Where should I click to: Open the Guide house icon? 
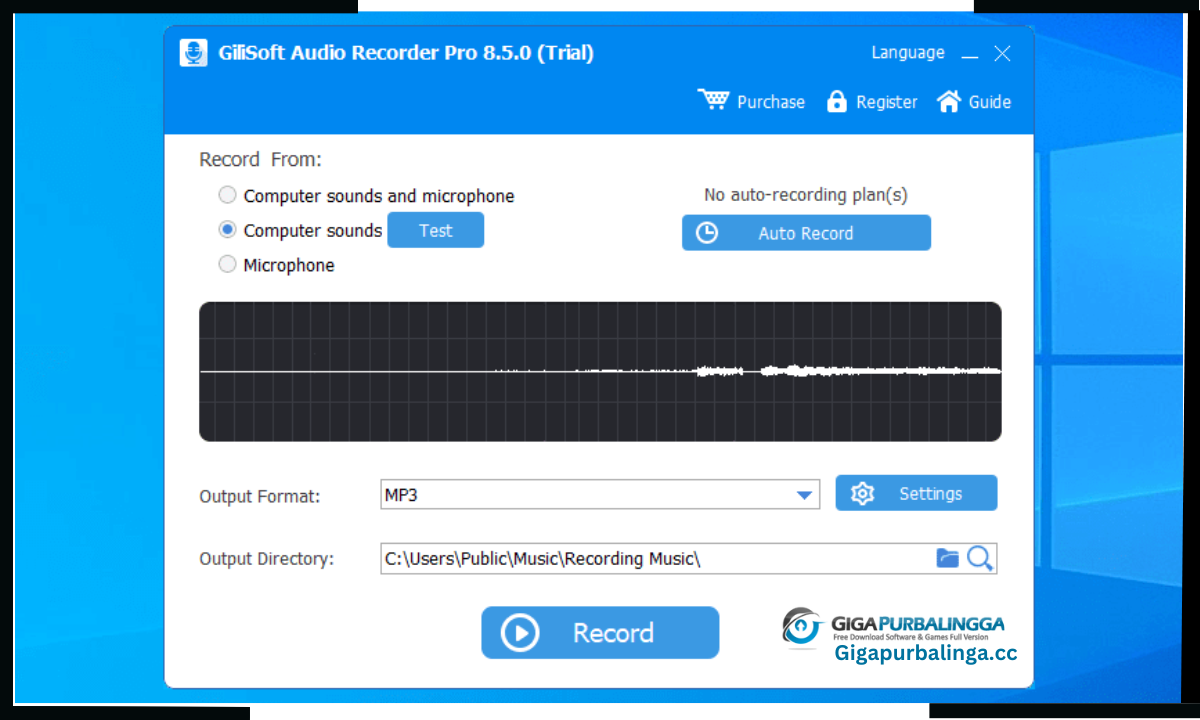[948, 101]
